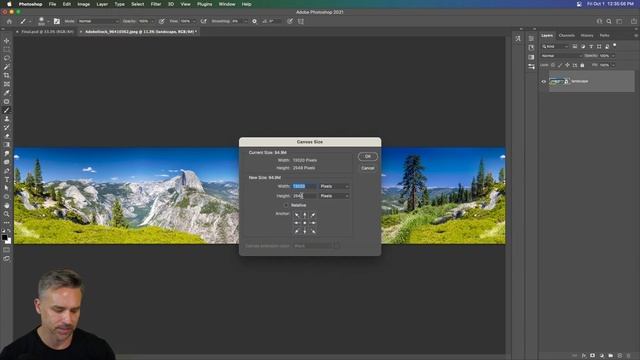Select the Eraser tool
The height and width of the screenshot is (360, 640).
click(x=7, y=136)
